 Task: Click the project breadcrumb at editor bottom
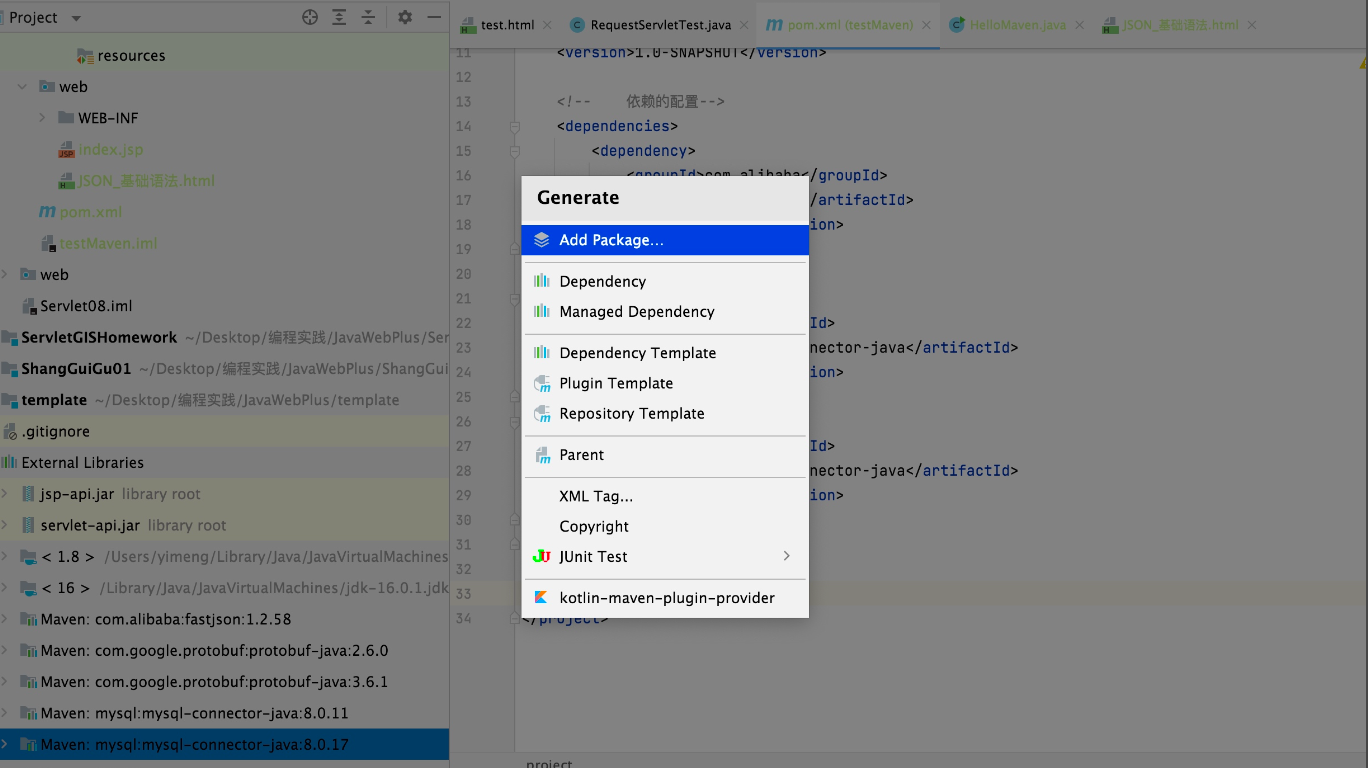tap(549, 764)
